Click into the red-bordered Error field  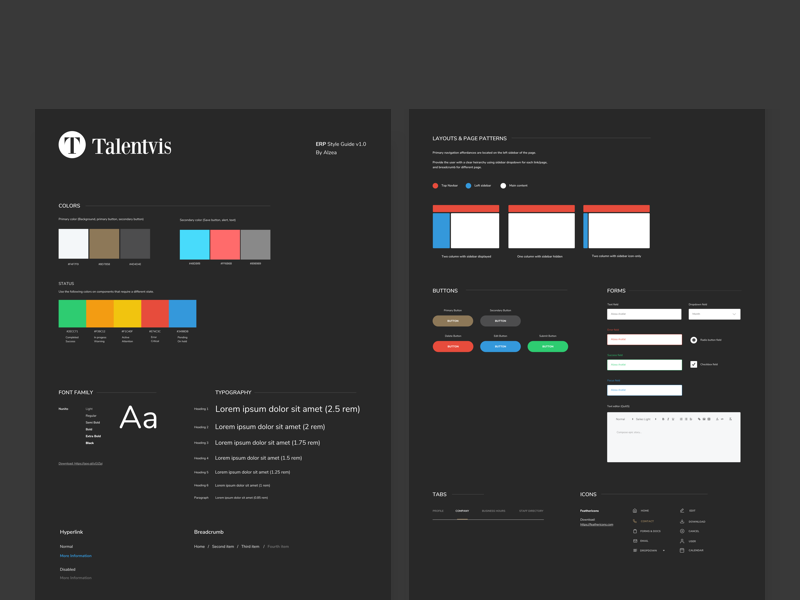click(644, 339)
